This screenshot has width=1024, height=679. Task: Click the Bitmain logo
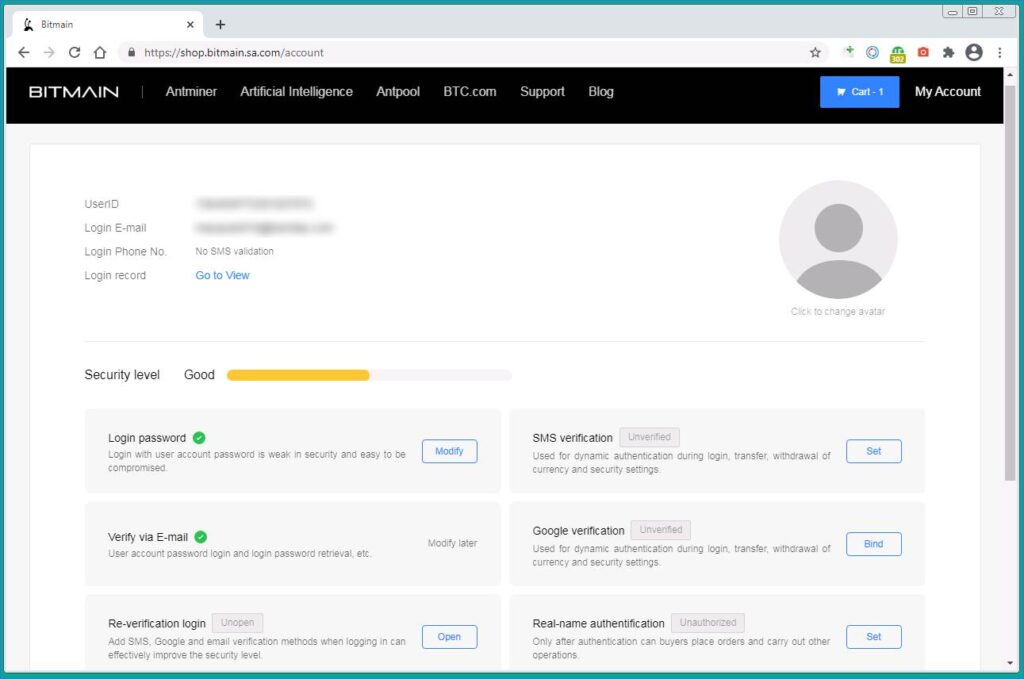point(74,92)
